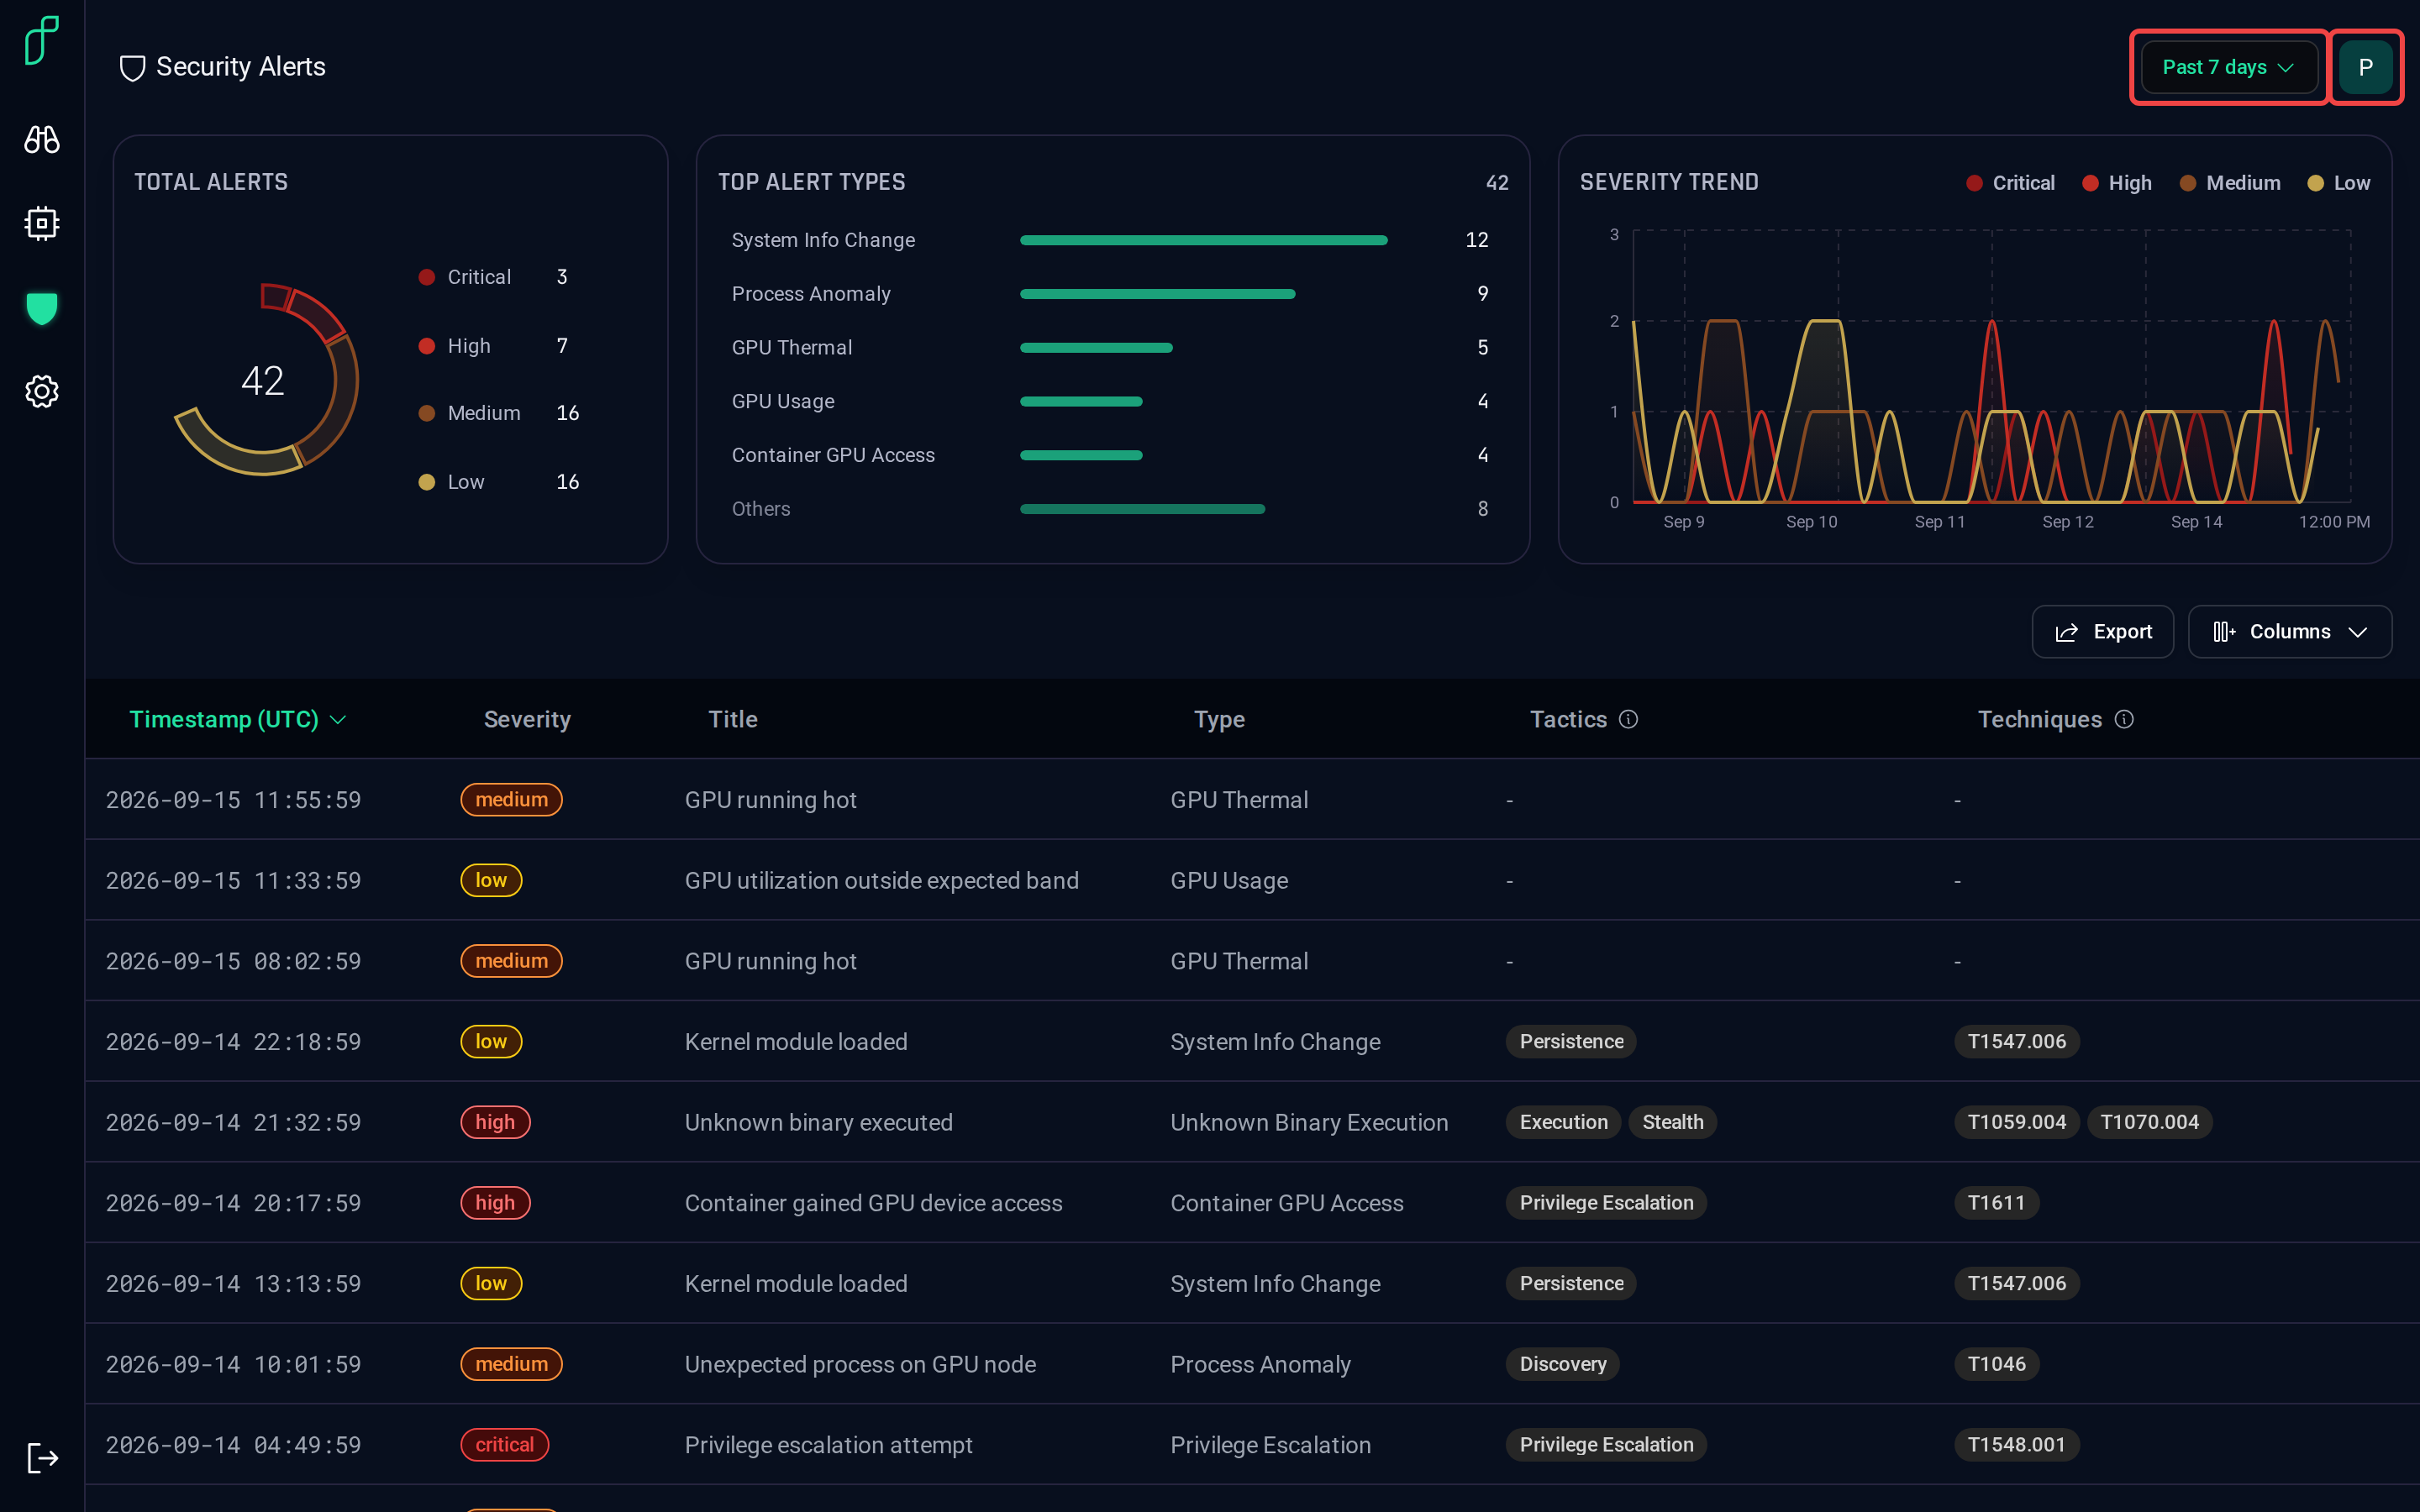Open the Unknown binary executed alert
The height and width of the screenshot is (1512, 2420).
(x=818, y=1122)
